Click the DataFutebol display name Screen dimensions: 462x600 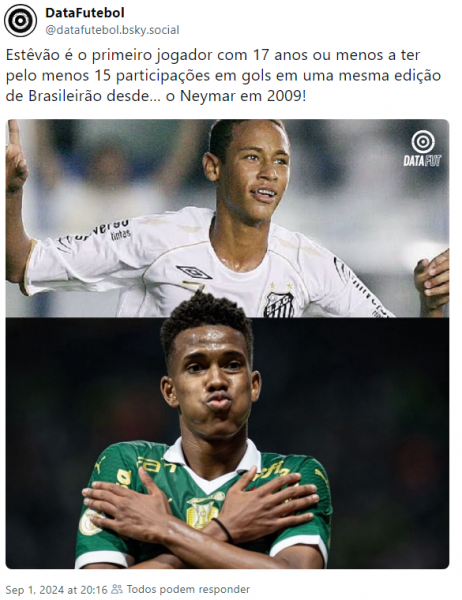pos(85,13)
